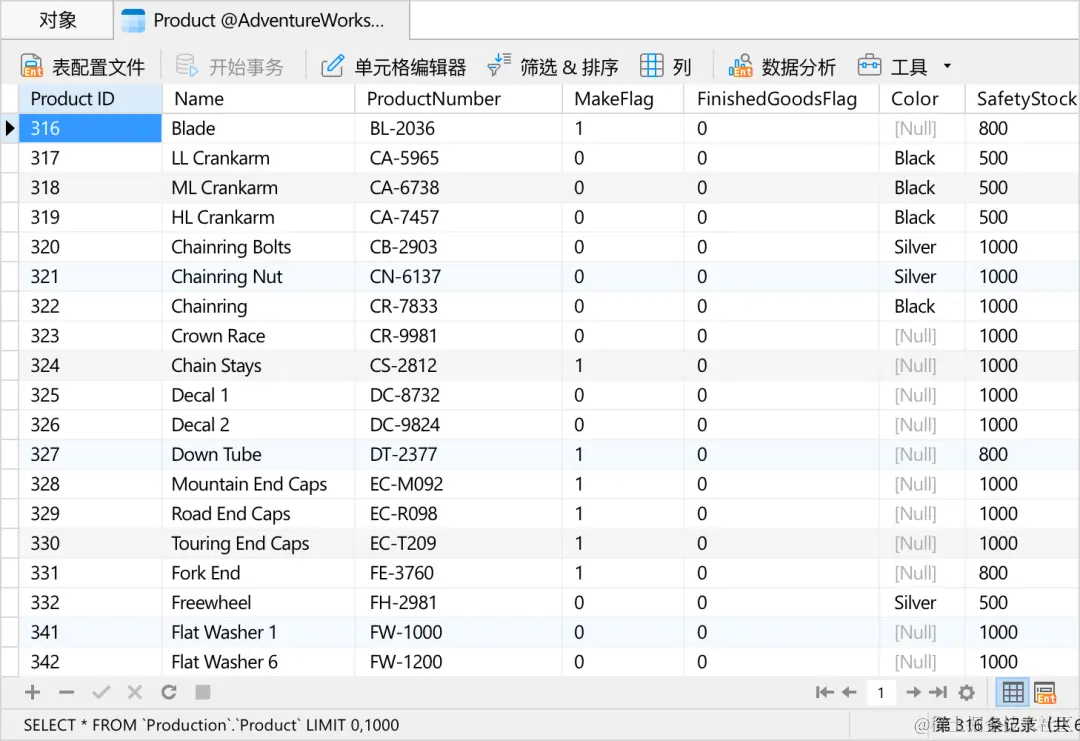The width and height of the screenshot is (1080, 741).
Task: Stop the running query square icon
Action: coord(202,692)
